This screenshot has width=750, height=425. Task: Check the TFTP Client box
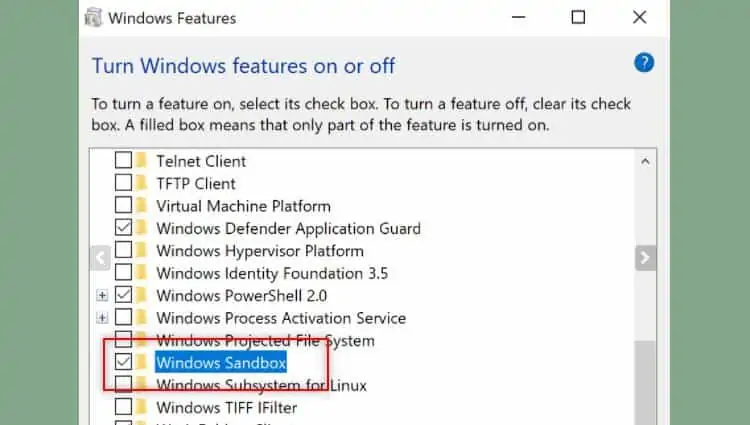123,183
